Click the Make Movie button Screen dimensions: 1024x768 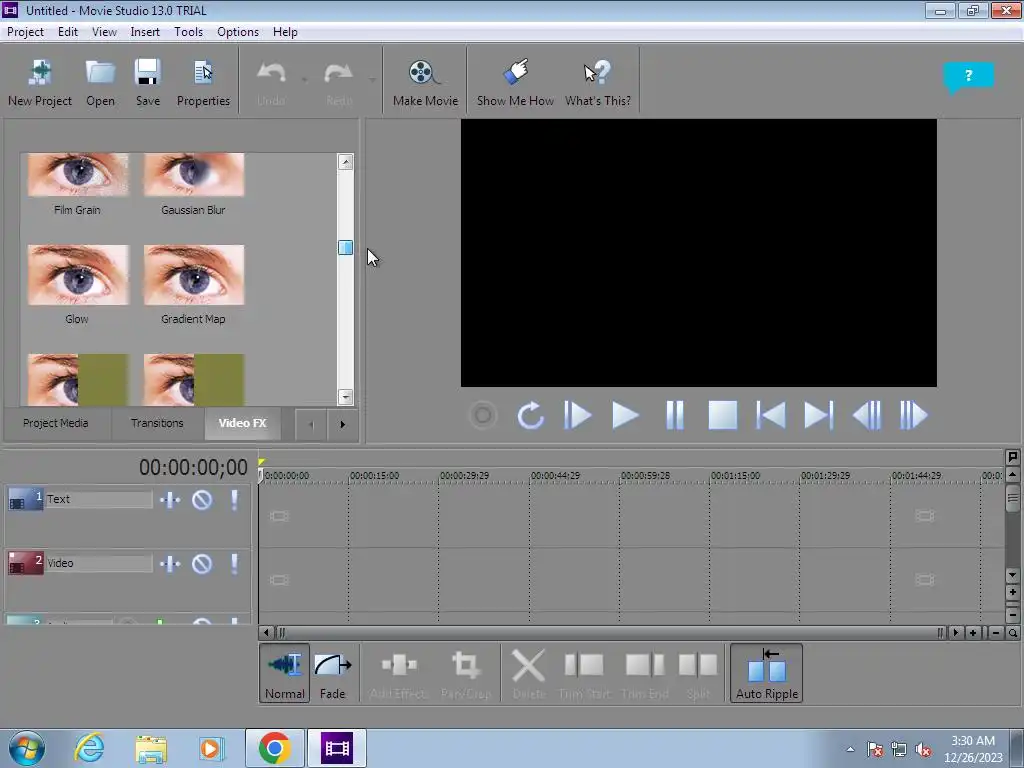point(425,83)
